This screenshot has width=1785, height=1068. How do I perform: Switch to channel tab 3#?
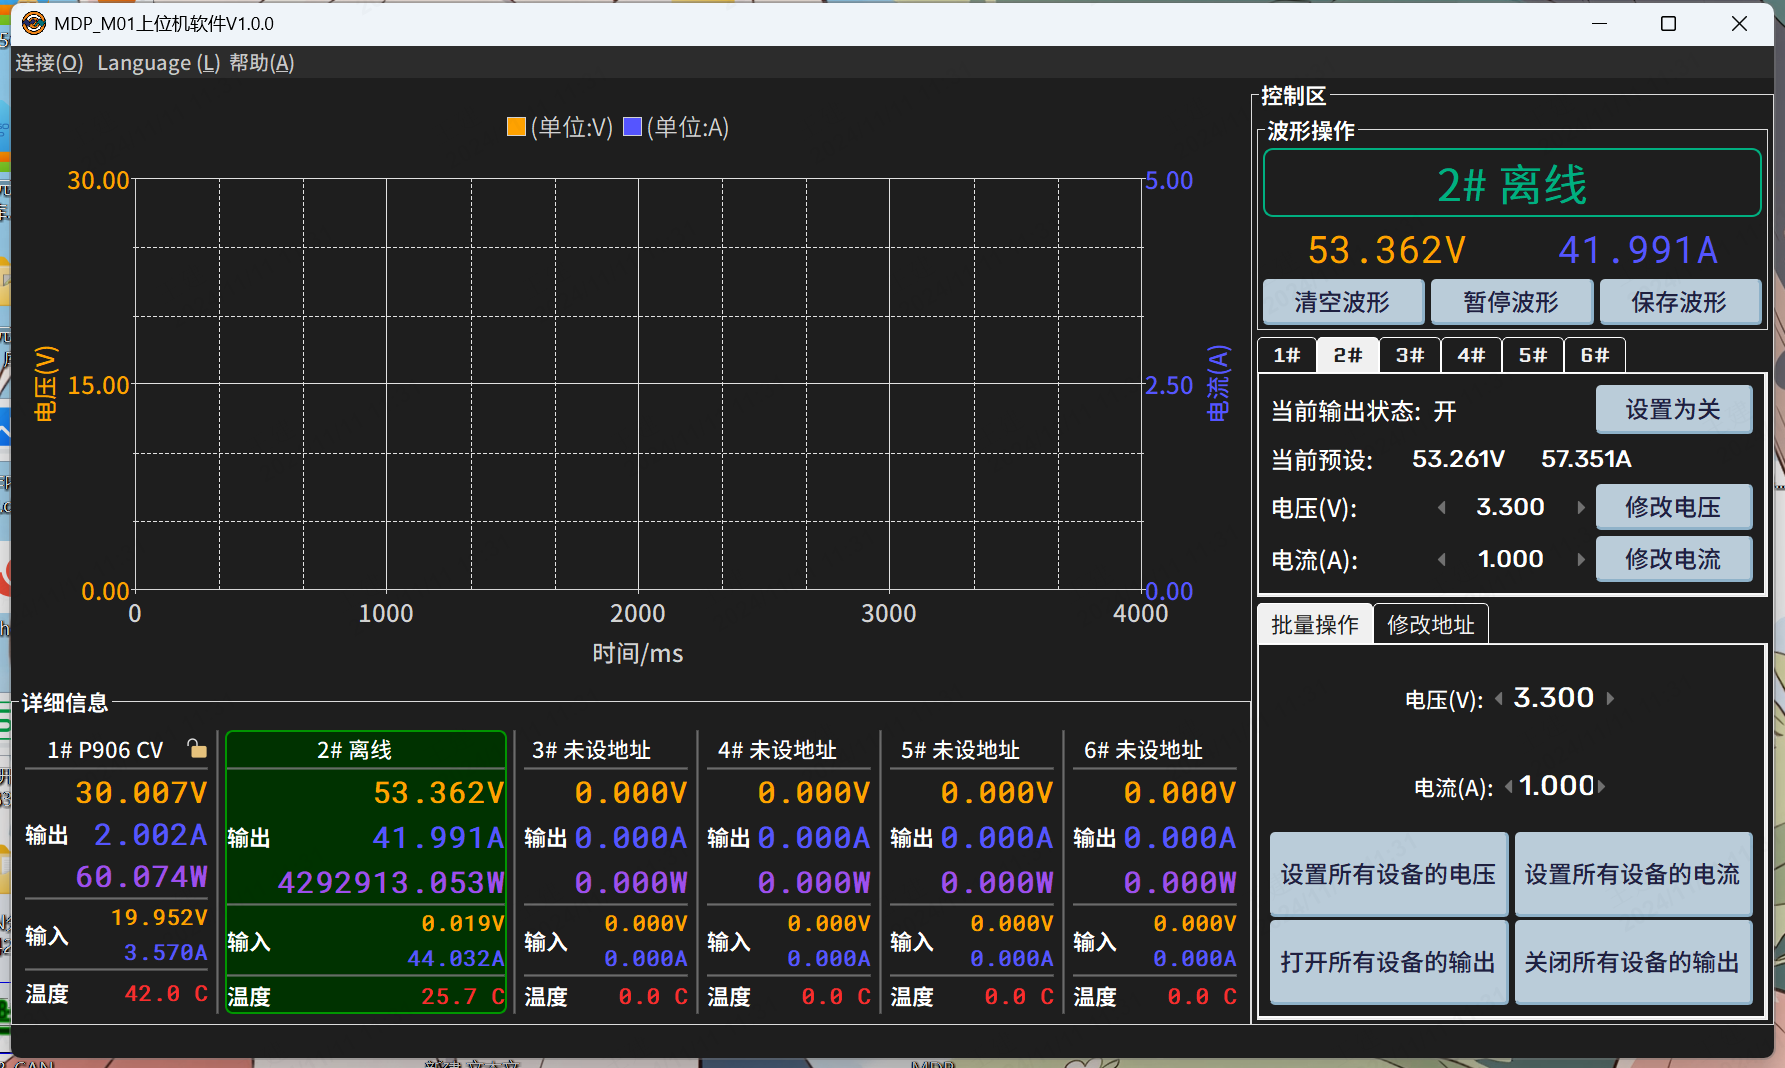coord(1410,355)
